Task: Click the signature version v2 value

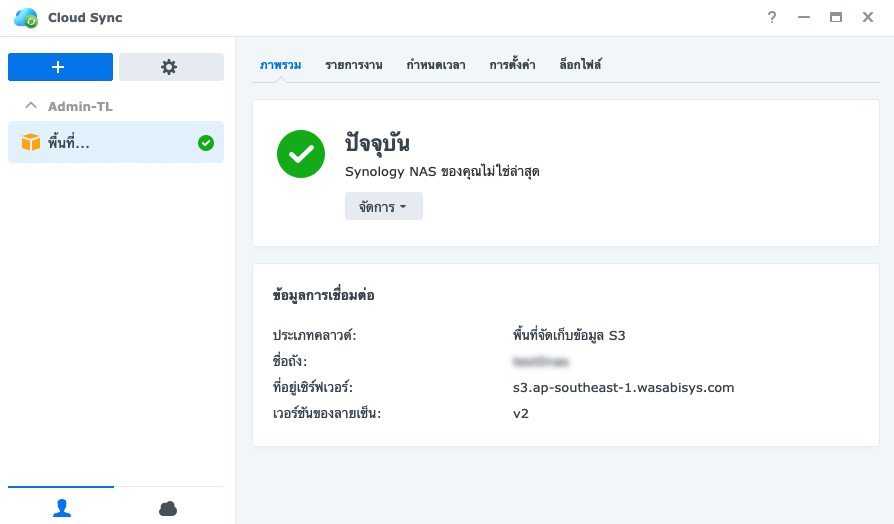Action: 521,413
